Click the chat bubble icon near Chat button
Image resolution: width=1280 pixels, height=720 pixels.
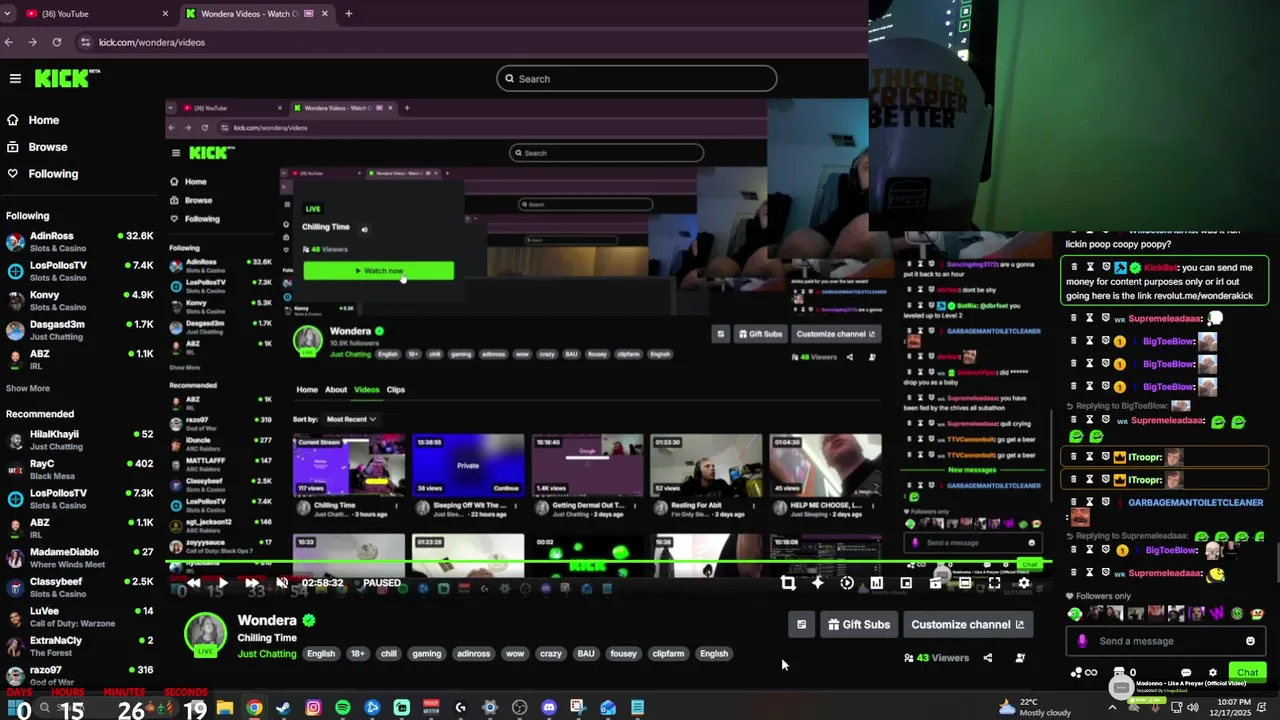[x=1186, y=673]
